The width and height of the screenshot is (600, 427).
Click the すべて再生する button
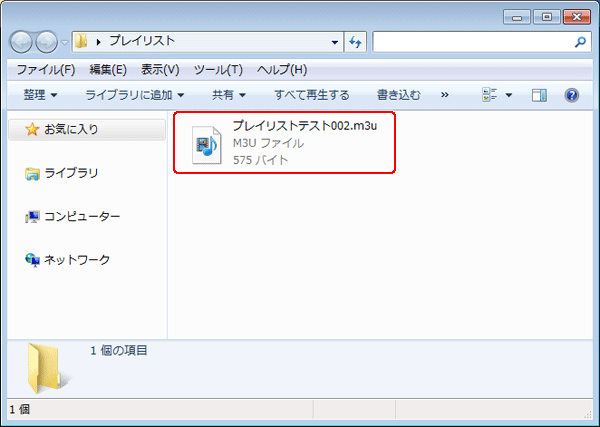[311, 95]
